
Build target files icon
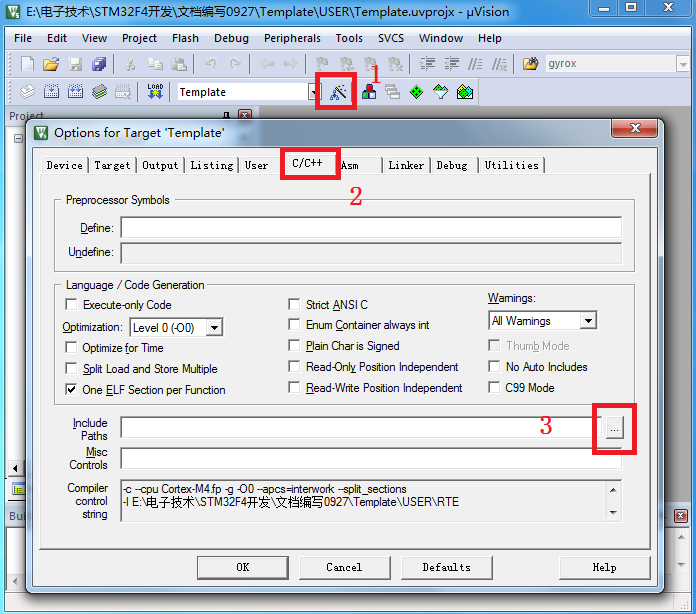click(x=51, y=92)
